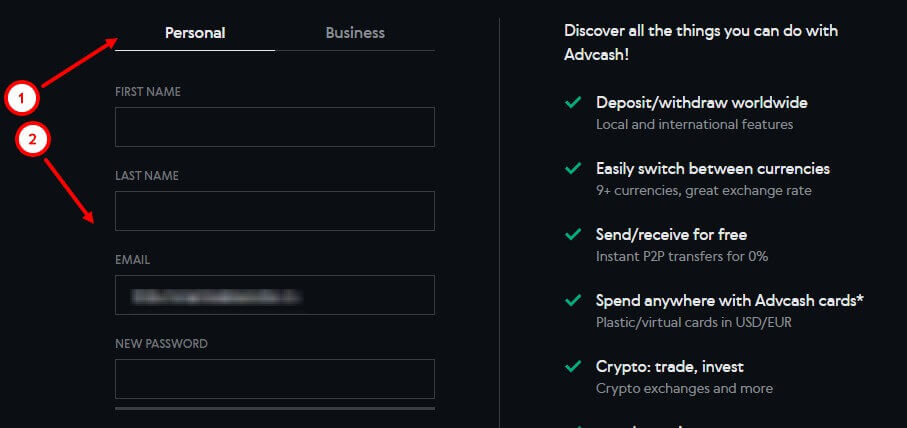Viewport: 907px width, 428px height.
Task: Focus the Email input field
Action: 275,295
